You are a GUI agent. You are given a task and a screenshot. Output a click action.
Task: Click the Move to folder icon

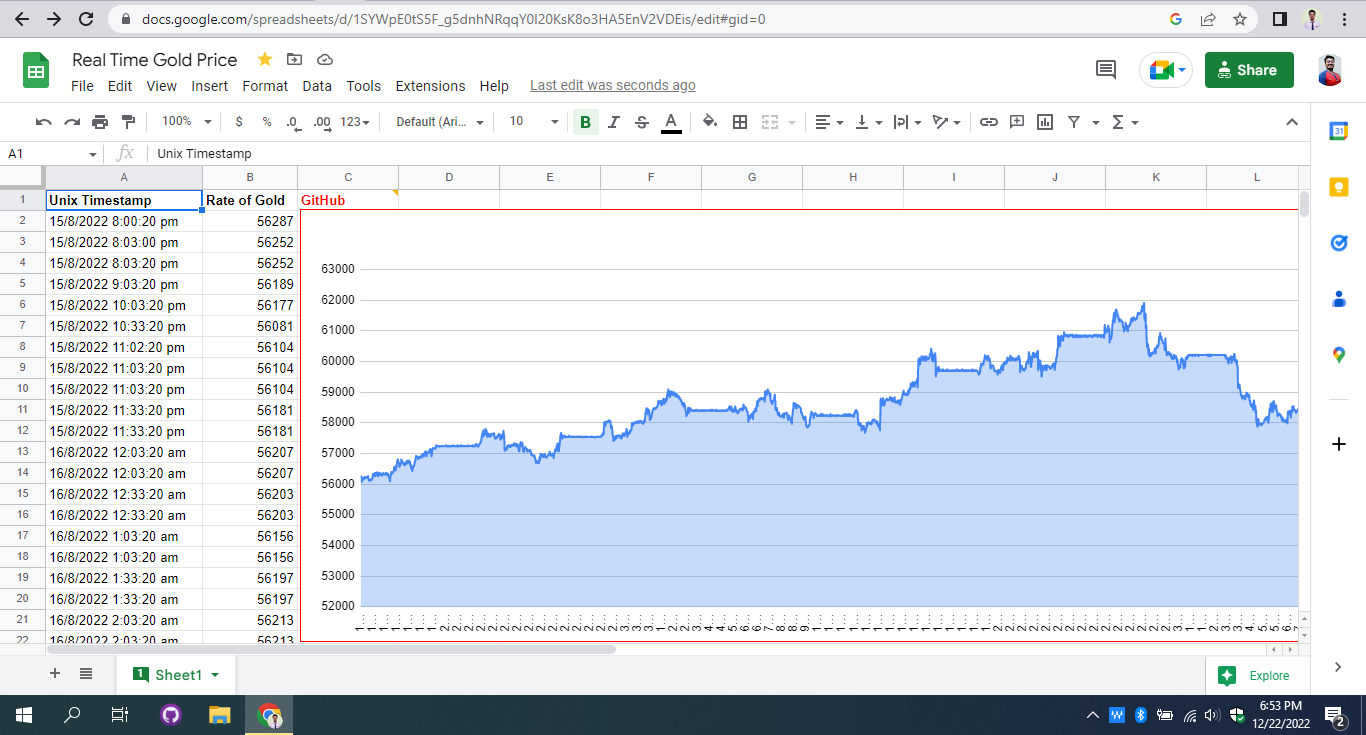(x=294, y=59)
